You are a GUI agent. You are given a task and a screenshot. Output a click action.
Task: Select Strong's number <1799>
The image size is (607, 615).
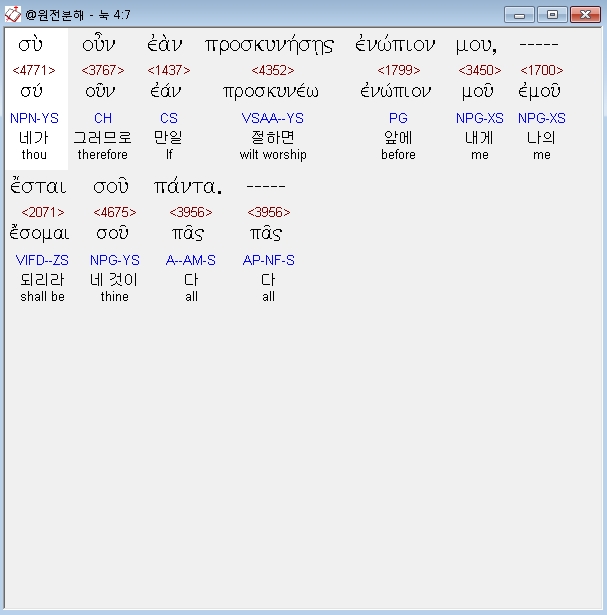pyautogui.click(x=398, y=70)
